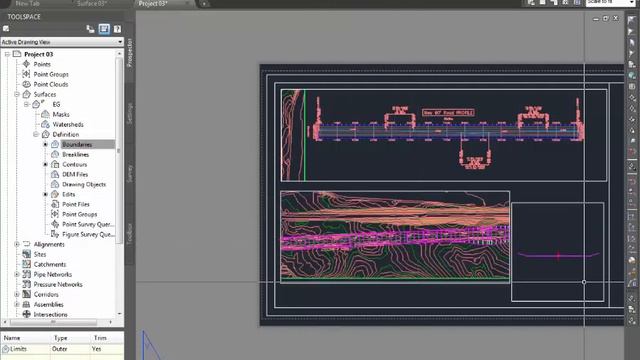Click the Contours node icon
This screenshot has width=640, height=360.
click(55, 164)
